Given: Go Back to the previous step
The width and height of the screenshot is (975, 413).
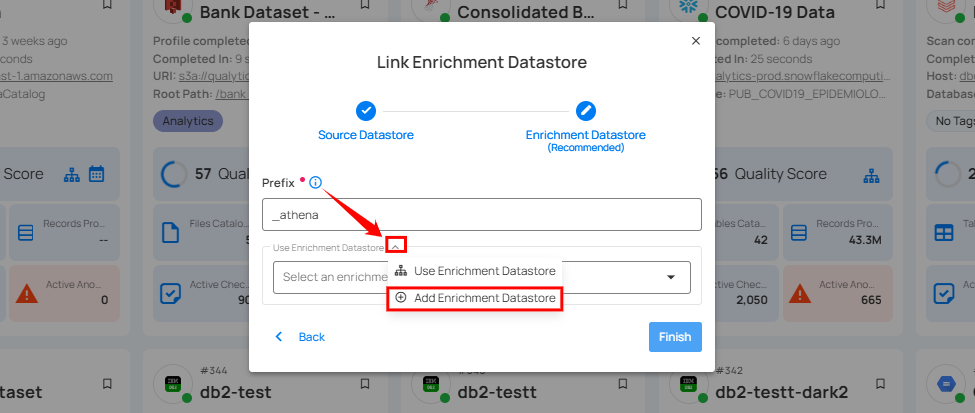Looking at the screenshot, I should point(300,337).
